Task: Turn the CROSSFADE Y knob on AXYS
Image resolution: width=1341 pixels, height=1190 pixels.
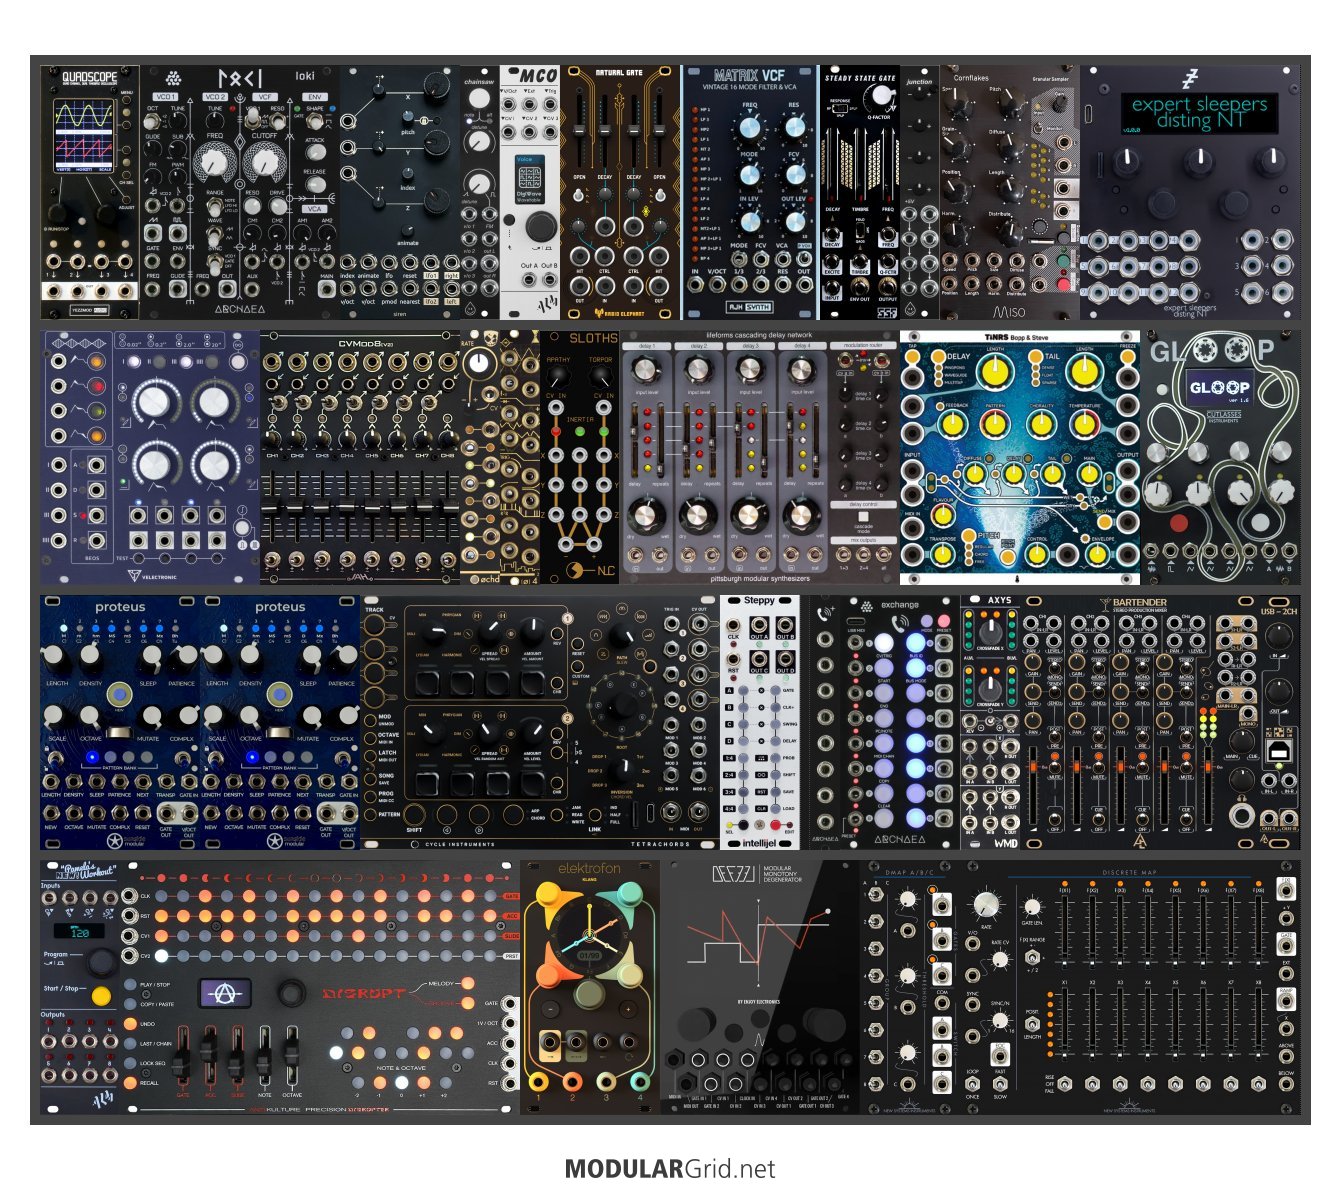Action: (x=989, y=689)
